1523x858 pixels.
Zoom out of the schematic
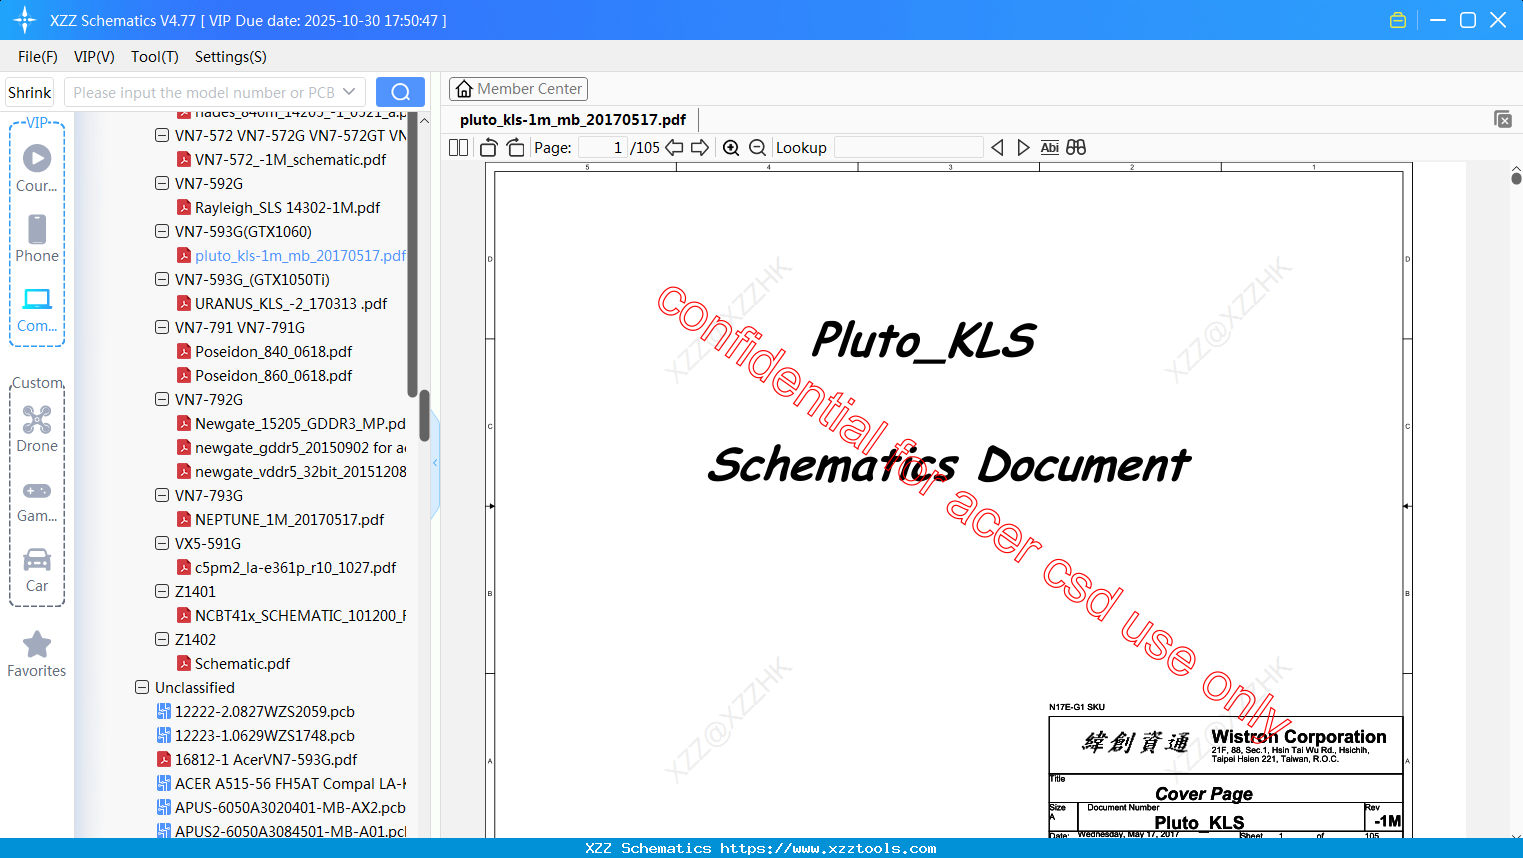coord(758,147)
